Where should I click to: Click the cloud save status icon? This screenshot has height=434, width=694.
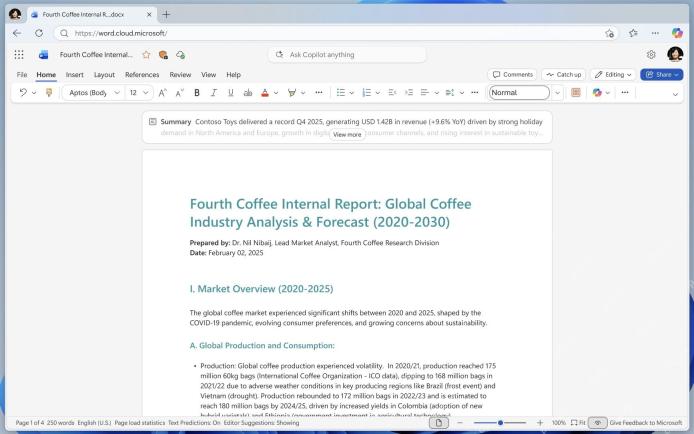pyautogui.click(x=180, y=54)
